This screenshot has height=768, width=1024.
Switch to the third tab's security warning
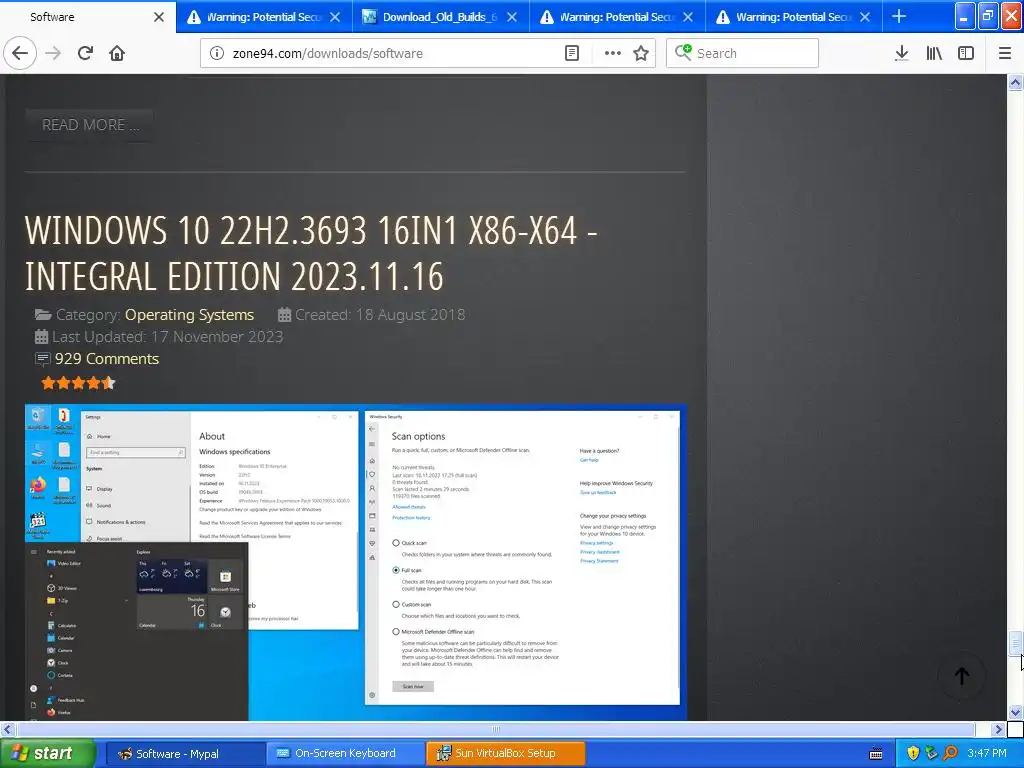tap(617, 17)
